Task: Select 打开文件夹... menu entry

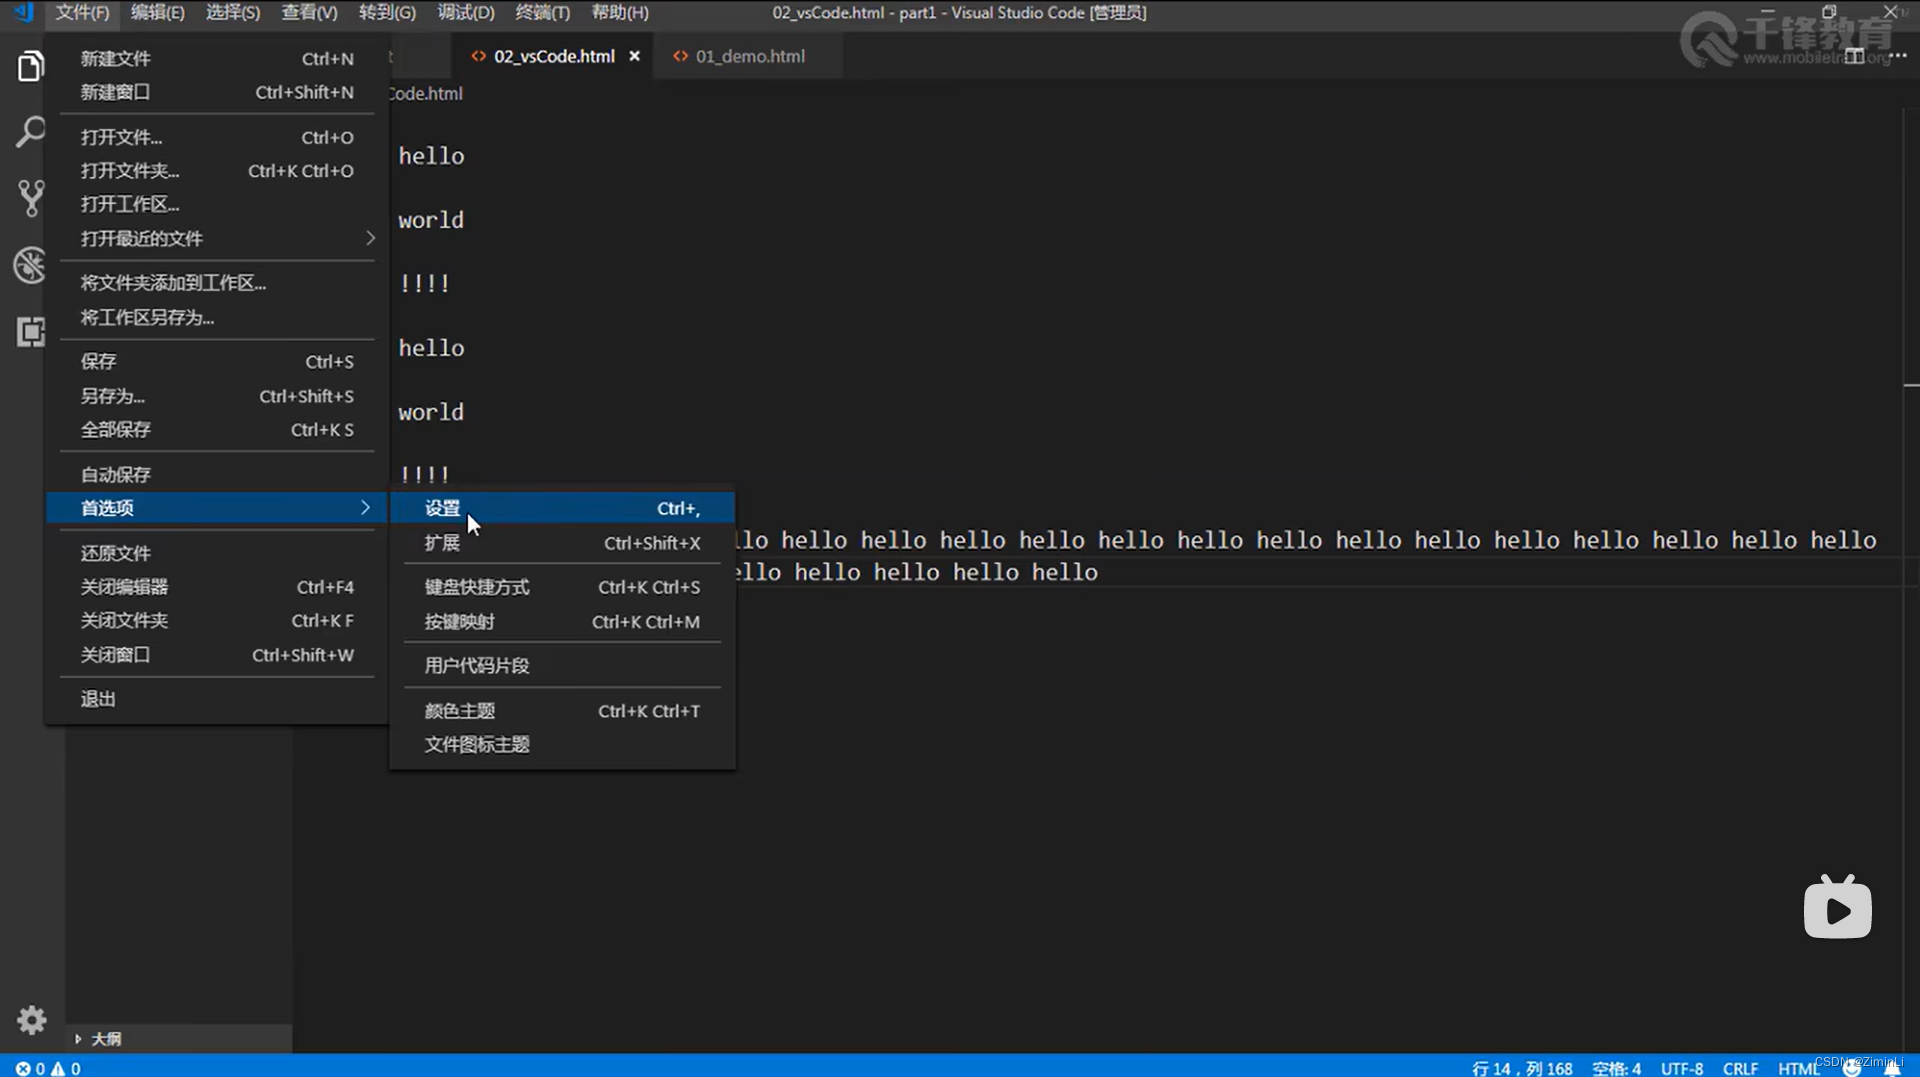Action: [217, 171]
